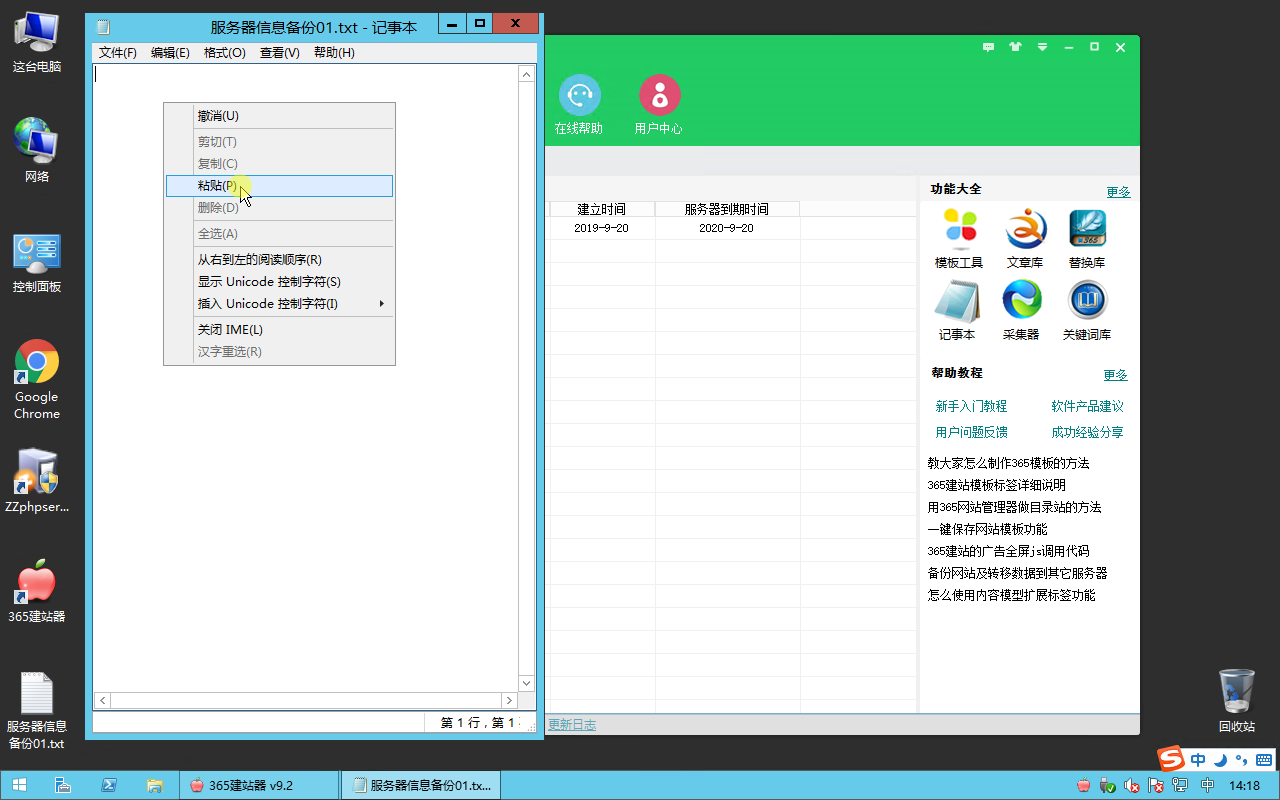
Task: Click the 中 input indicator in the taskbar tray
Action: tap(1208, 786)
